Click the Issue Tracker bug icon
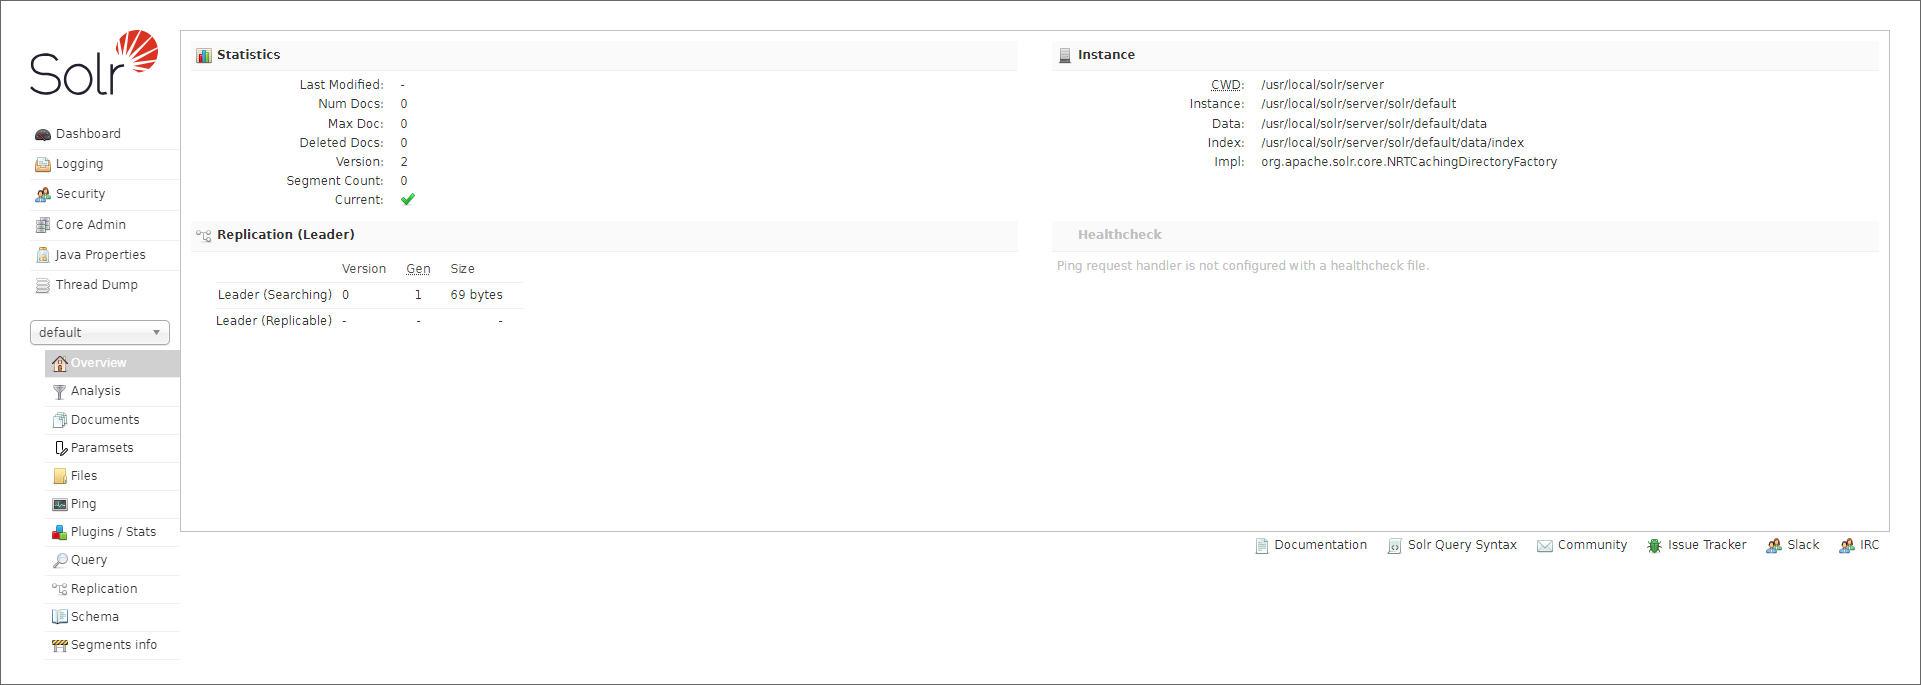This screenshot has width=1921, height=685. click(1655, 546)
